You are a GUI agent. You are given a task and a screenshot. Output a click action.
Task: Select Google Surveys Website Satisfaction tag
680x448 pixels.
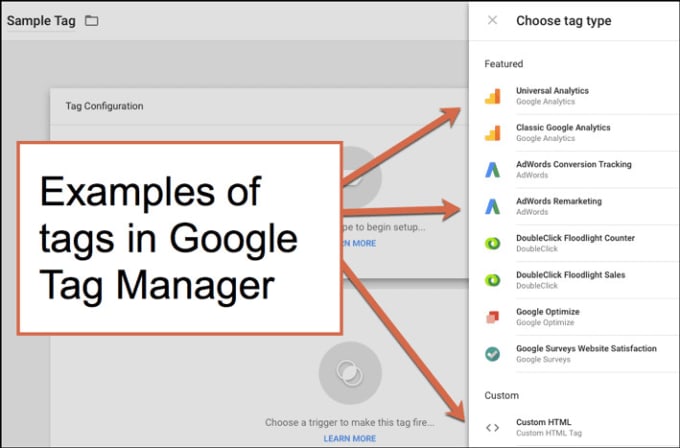[575, 354]
